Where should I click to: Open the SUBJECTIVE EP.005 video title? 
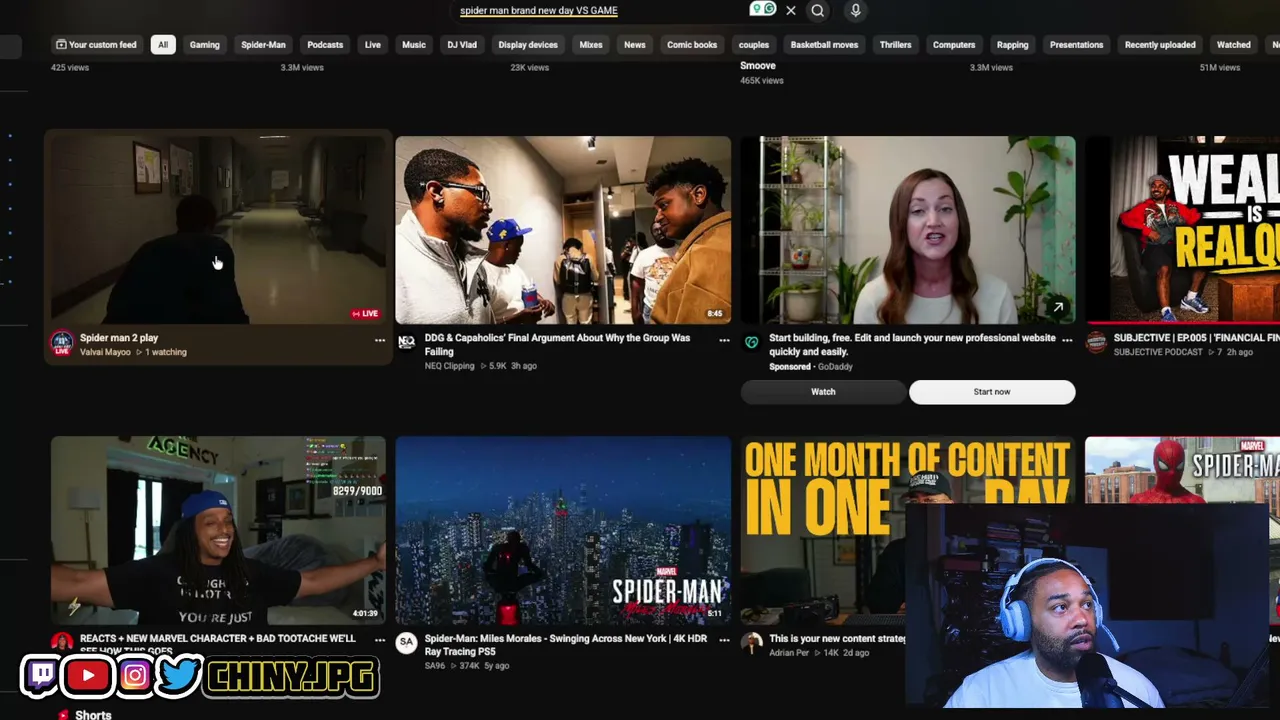click(x=1197, y=338)
